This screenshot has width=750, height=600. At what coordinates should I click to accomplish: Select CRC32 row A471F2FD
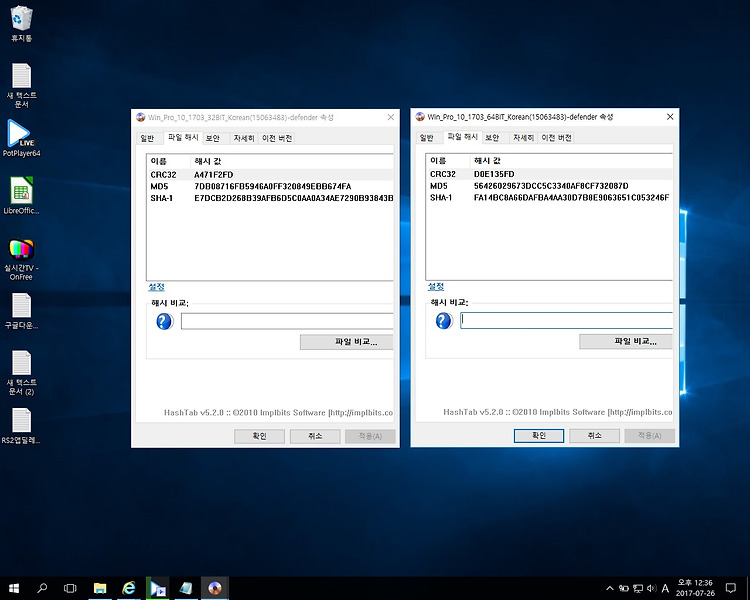(270, 175)
